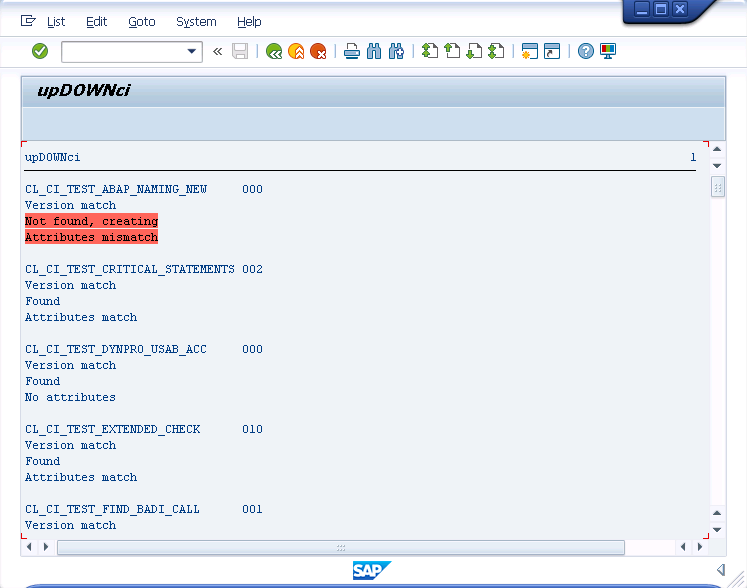The height and width of the screenshot is (588, 747).
Task: Click version number 001
Action: point(252,509)
